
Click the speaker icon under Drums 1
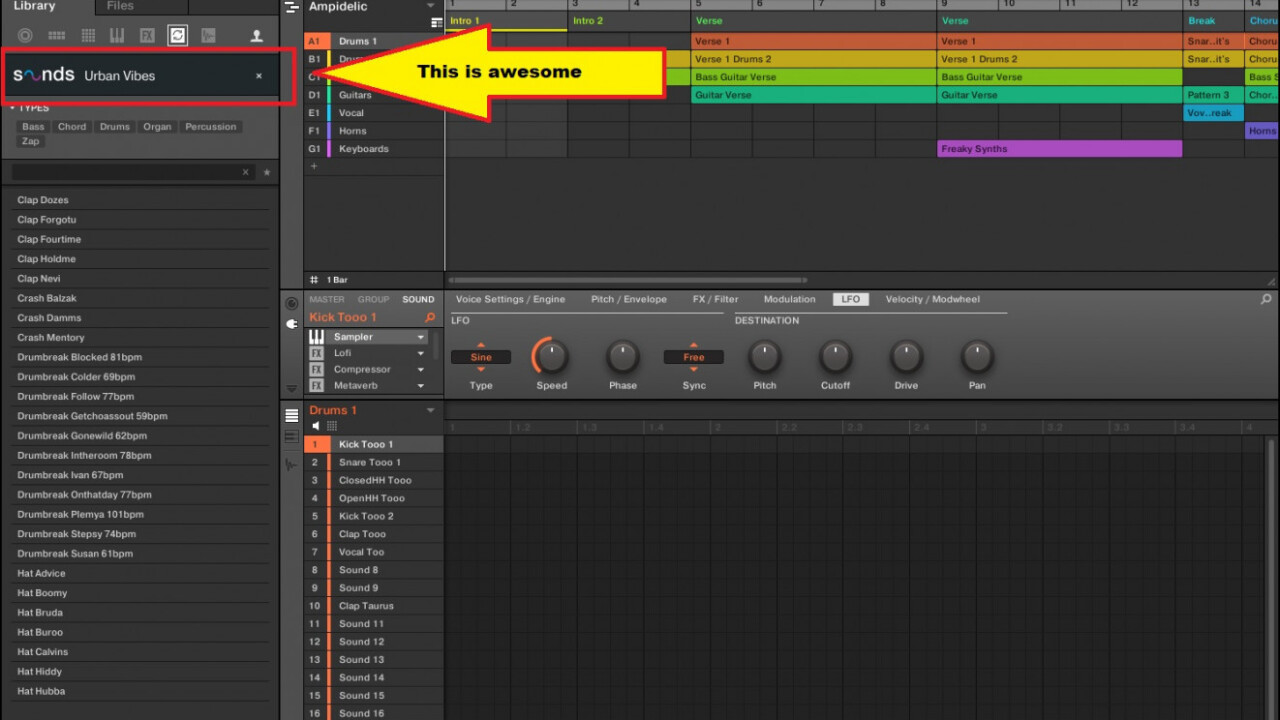tap(316, 426)
